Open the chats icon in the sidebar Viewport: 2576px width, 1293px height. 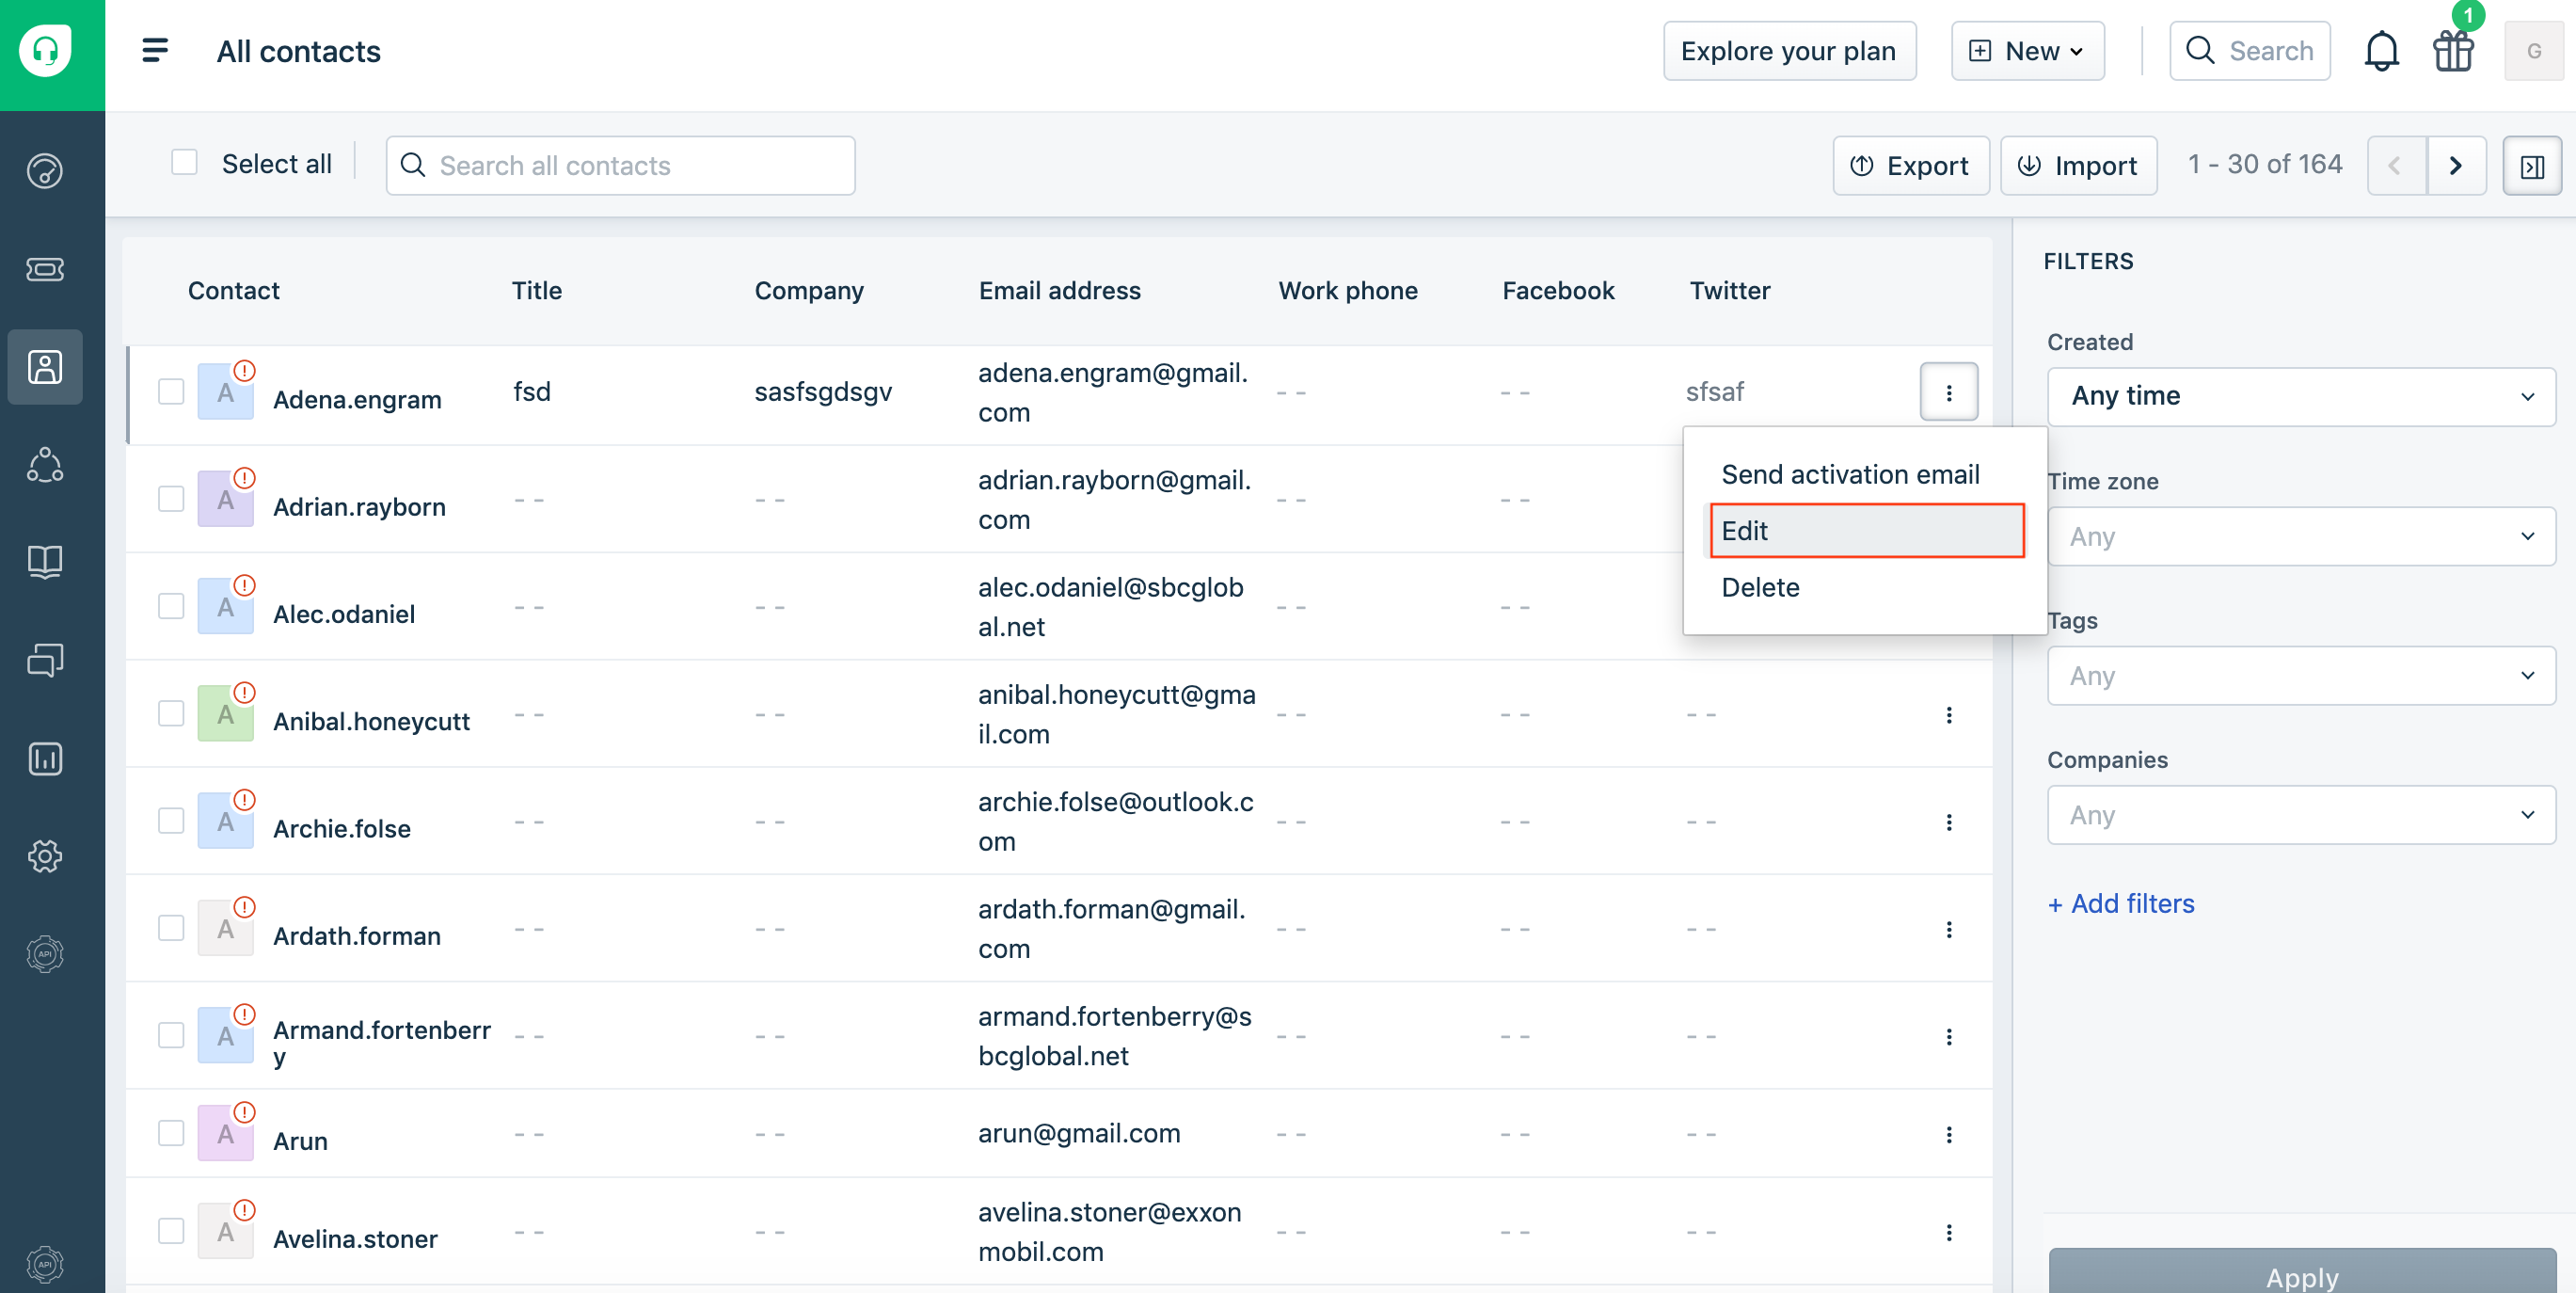pyautogui.click(x=45, y=659)
